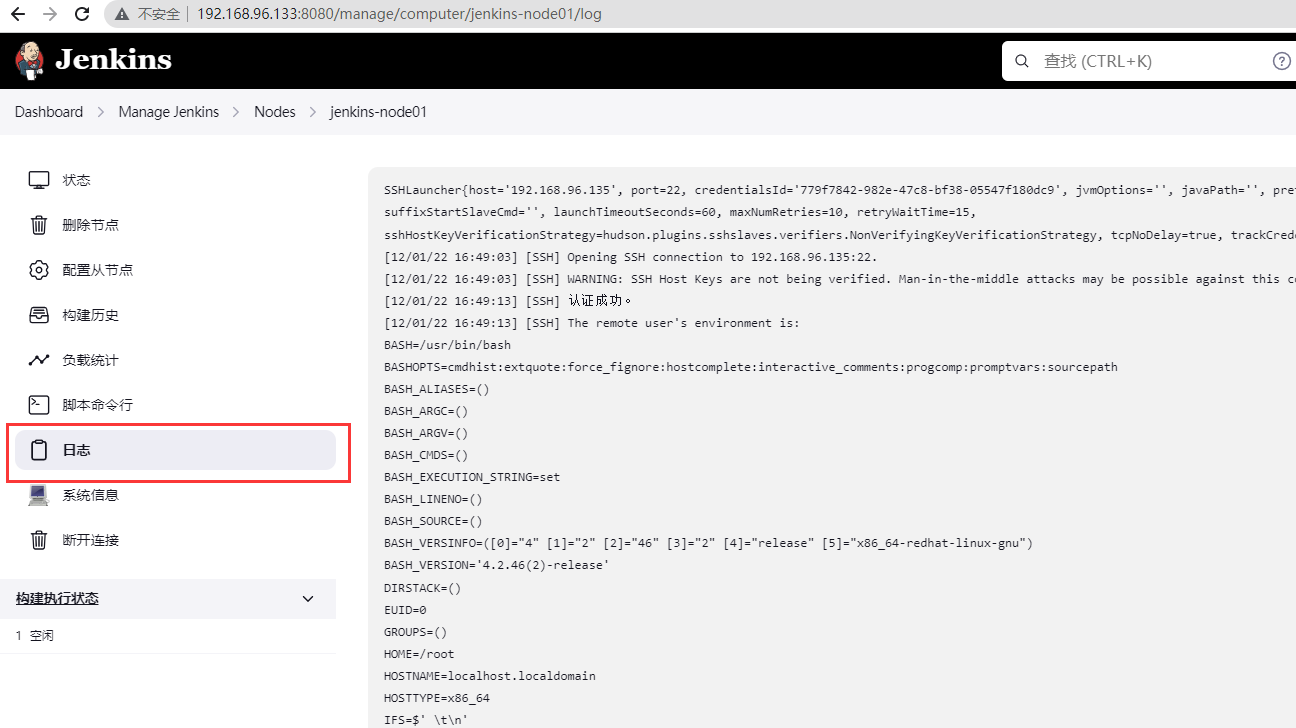
Task: Click log line HOSTNAME=localhost.localdomain
Action: click(489, 675)
